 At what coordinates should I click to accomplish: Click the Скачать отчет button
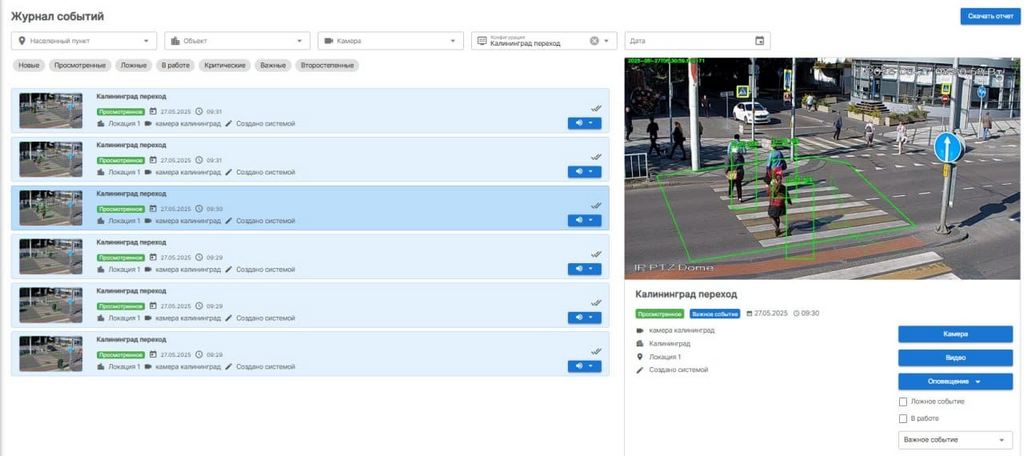[x=989, y=16]
